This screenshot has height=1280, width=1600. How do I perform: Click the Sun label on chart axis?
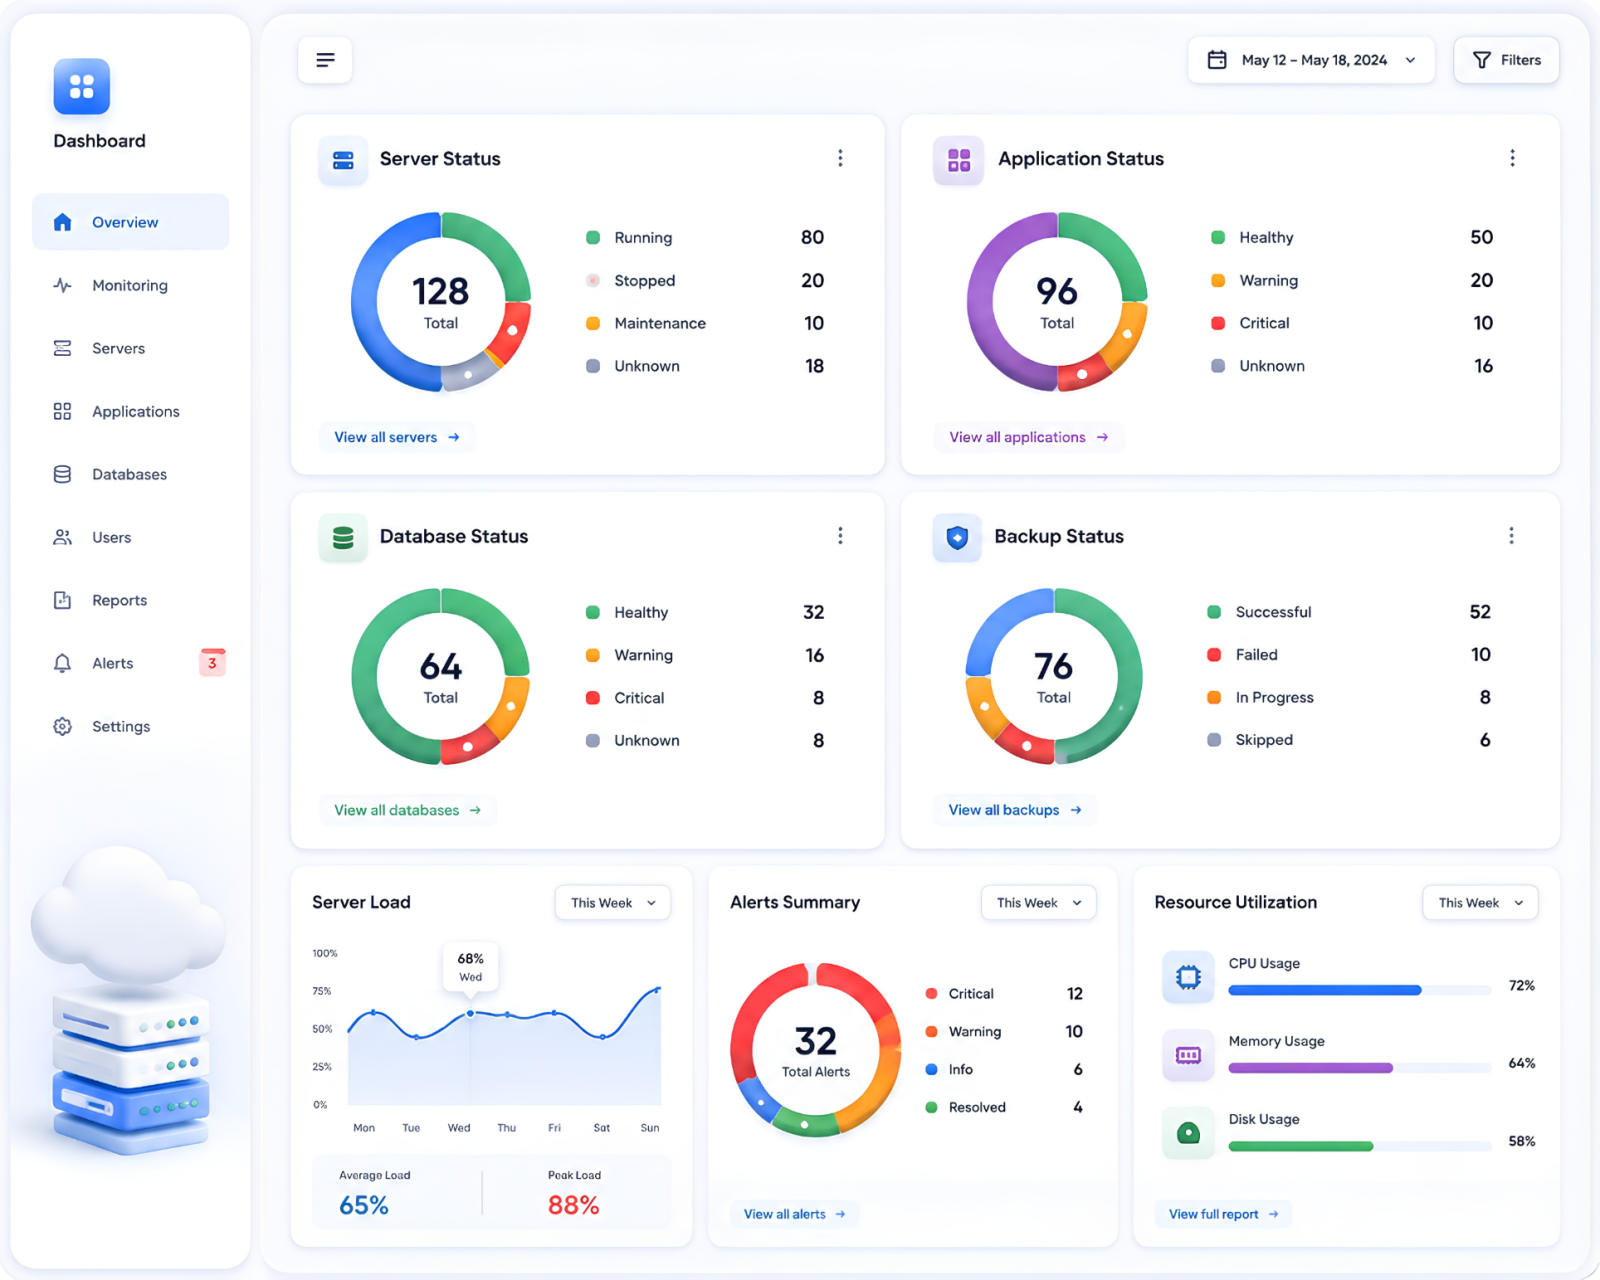pyautogui.click(x=650, y=1127)
